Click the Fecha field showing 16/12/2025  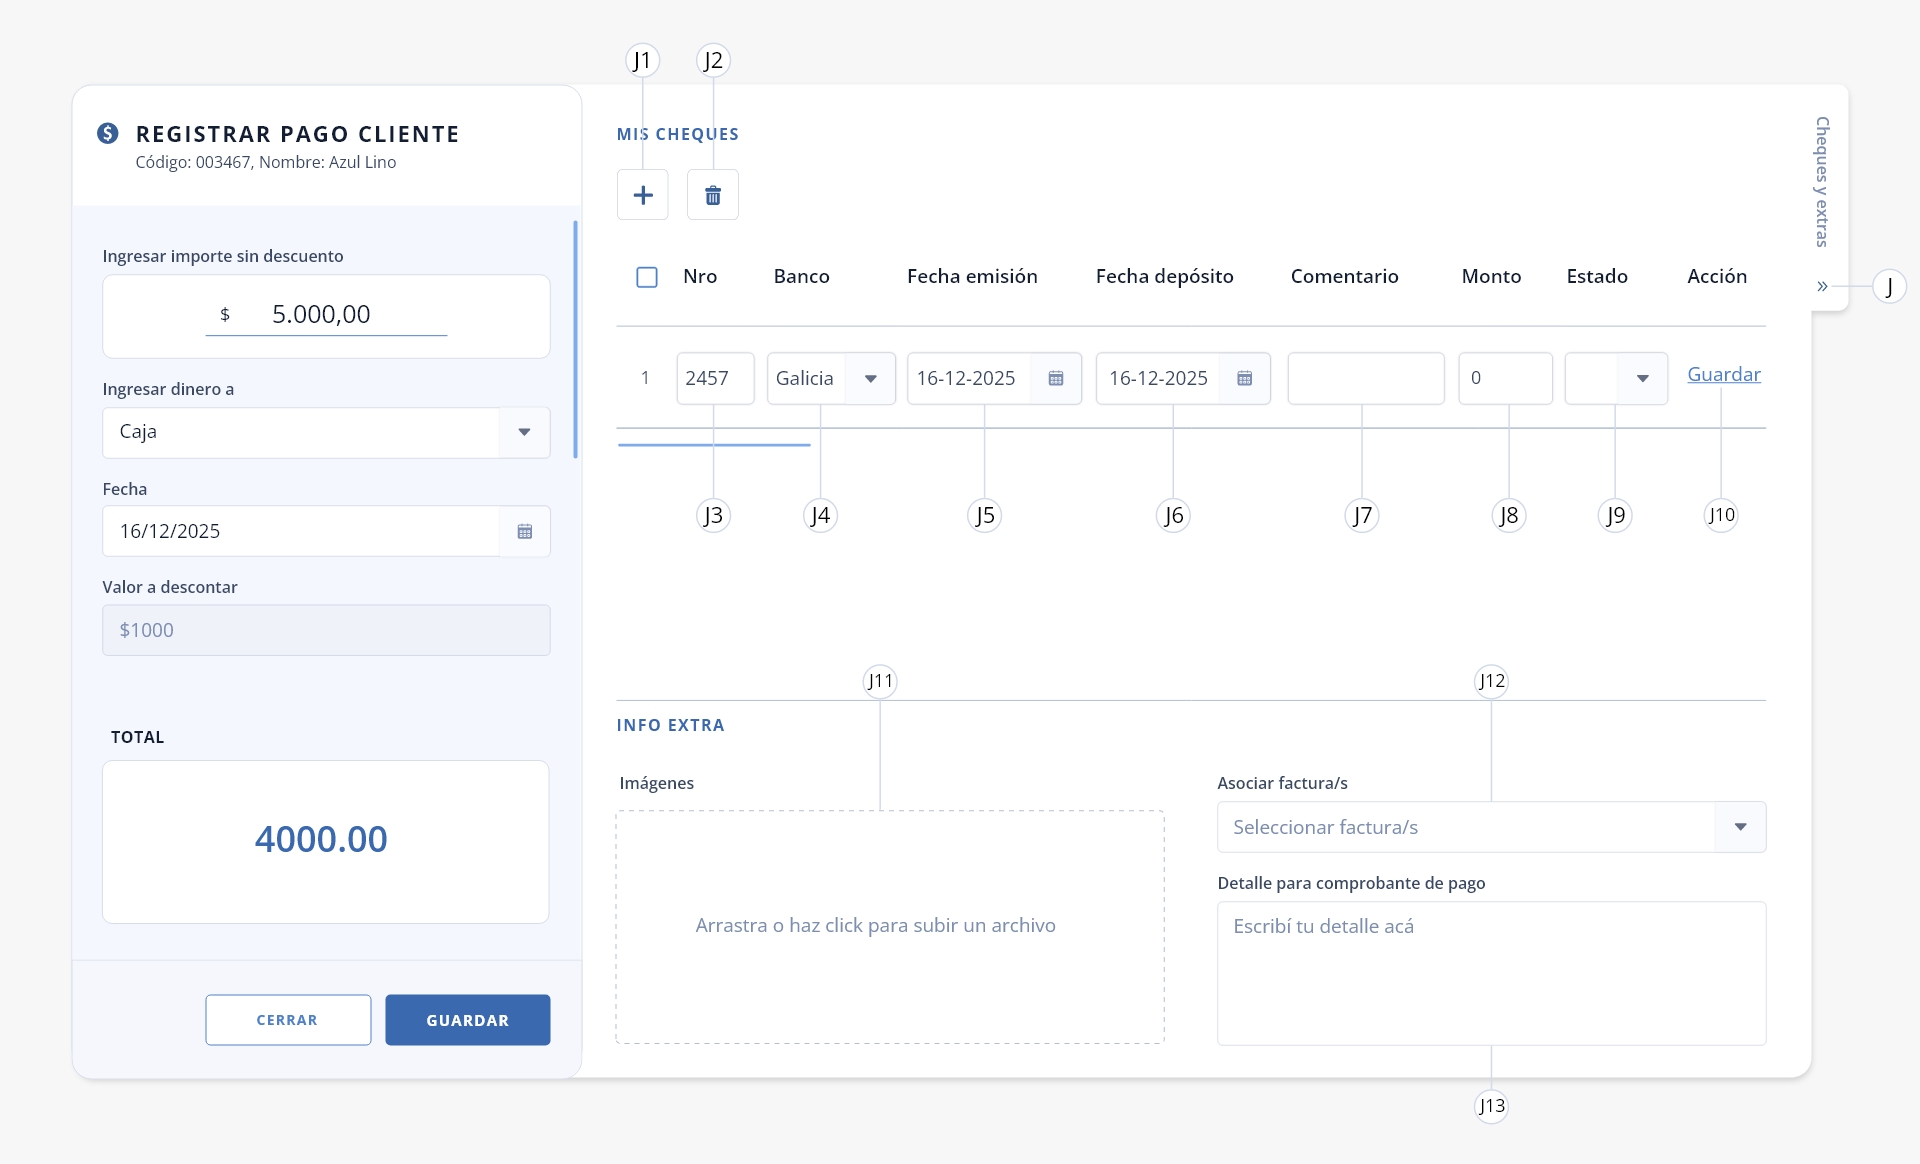coord(326,531)
